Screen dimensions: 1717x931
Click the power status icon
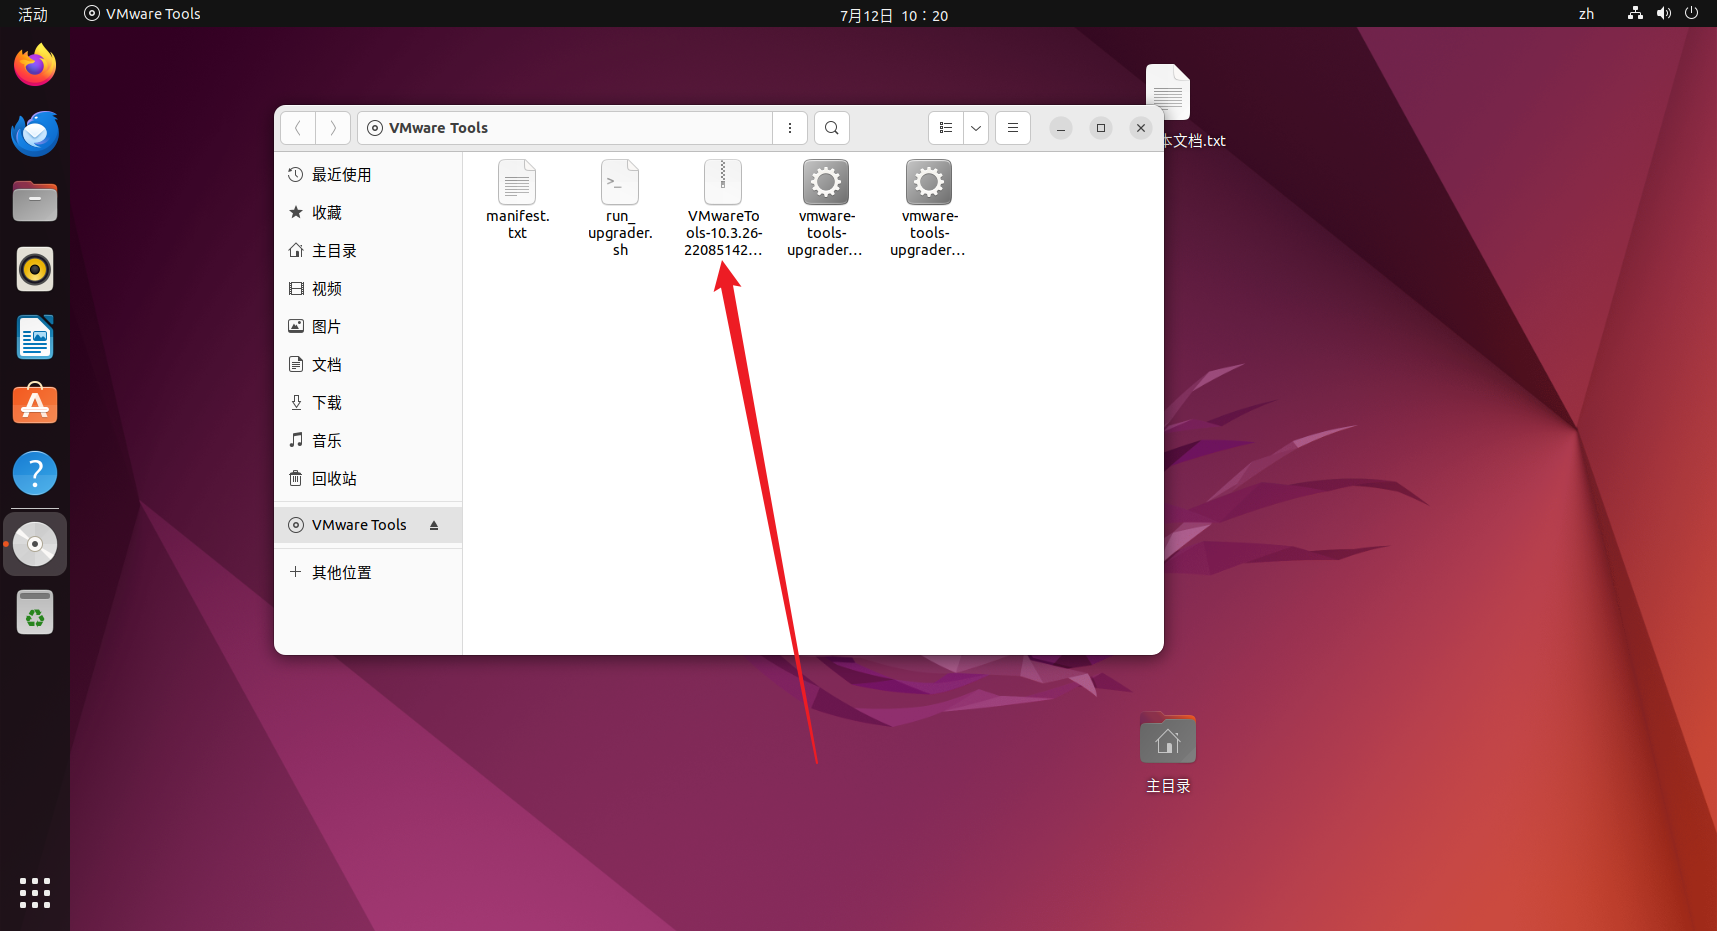(1691, 13)
